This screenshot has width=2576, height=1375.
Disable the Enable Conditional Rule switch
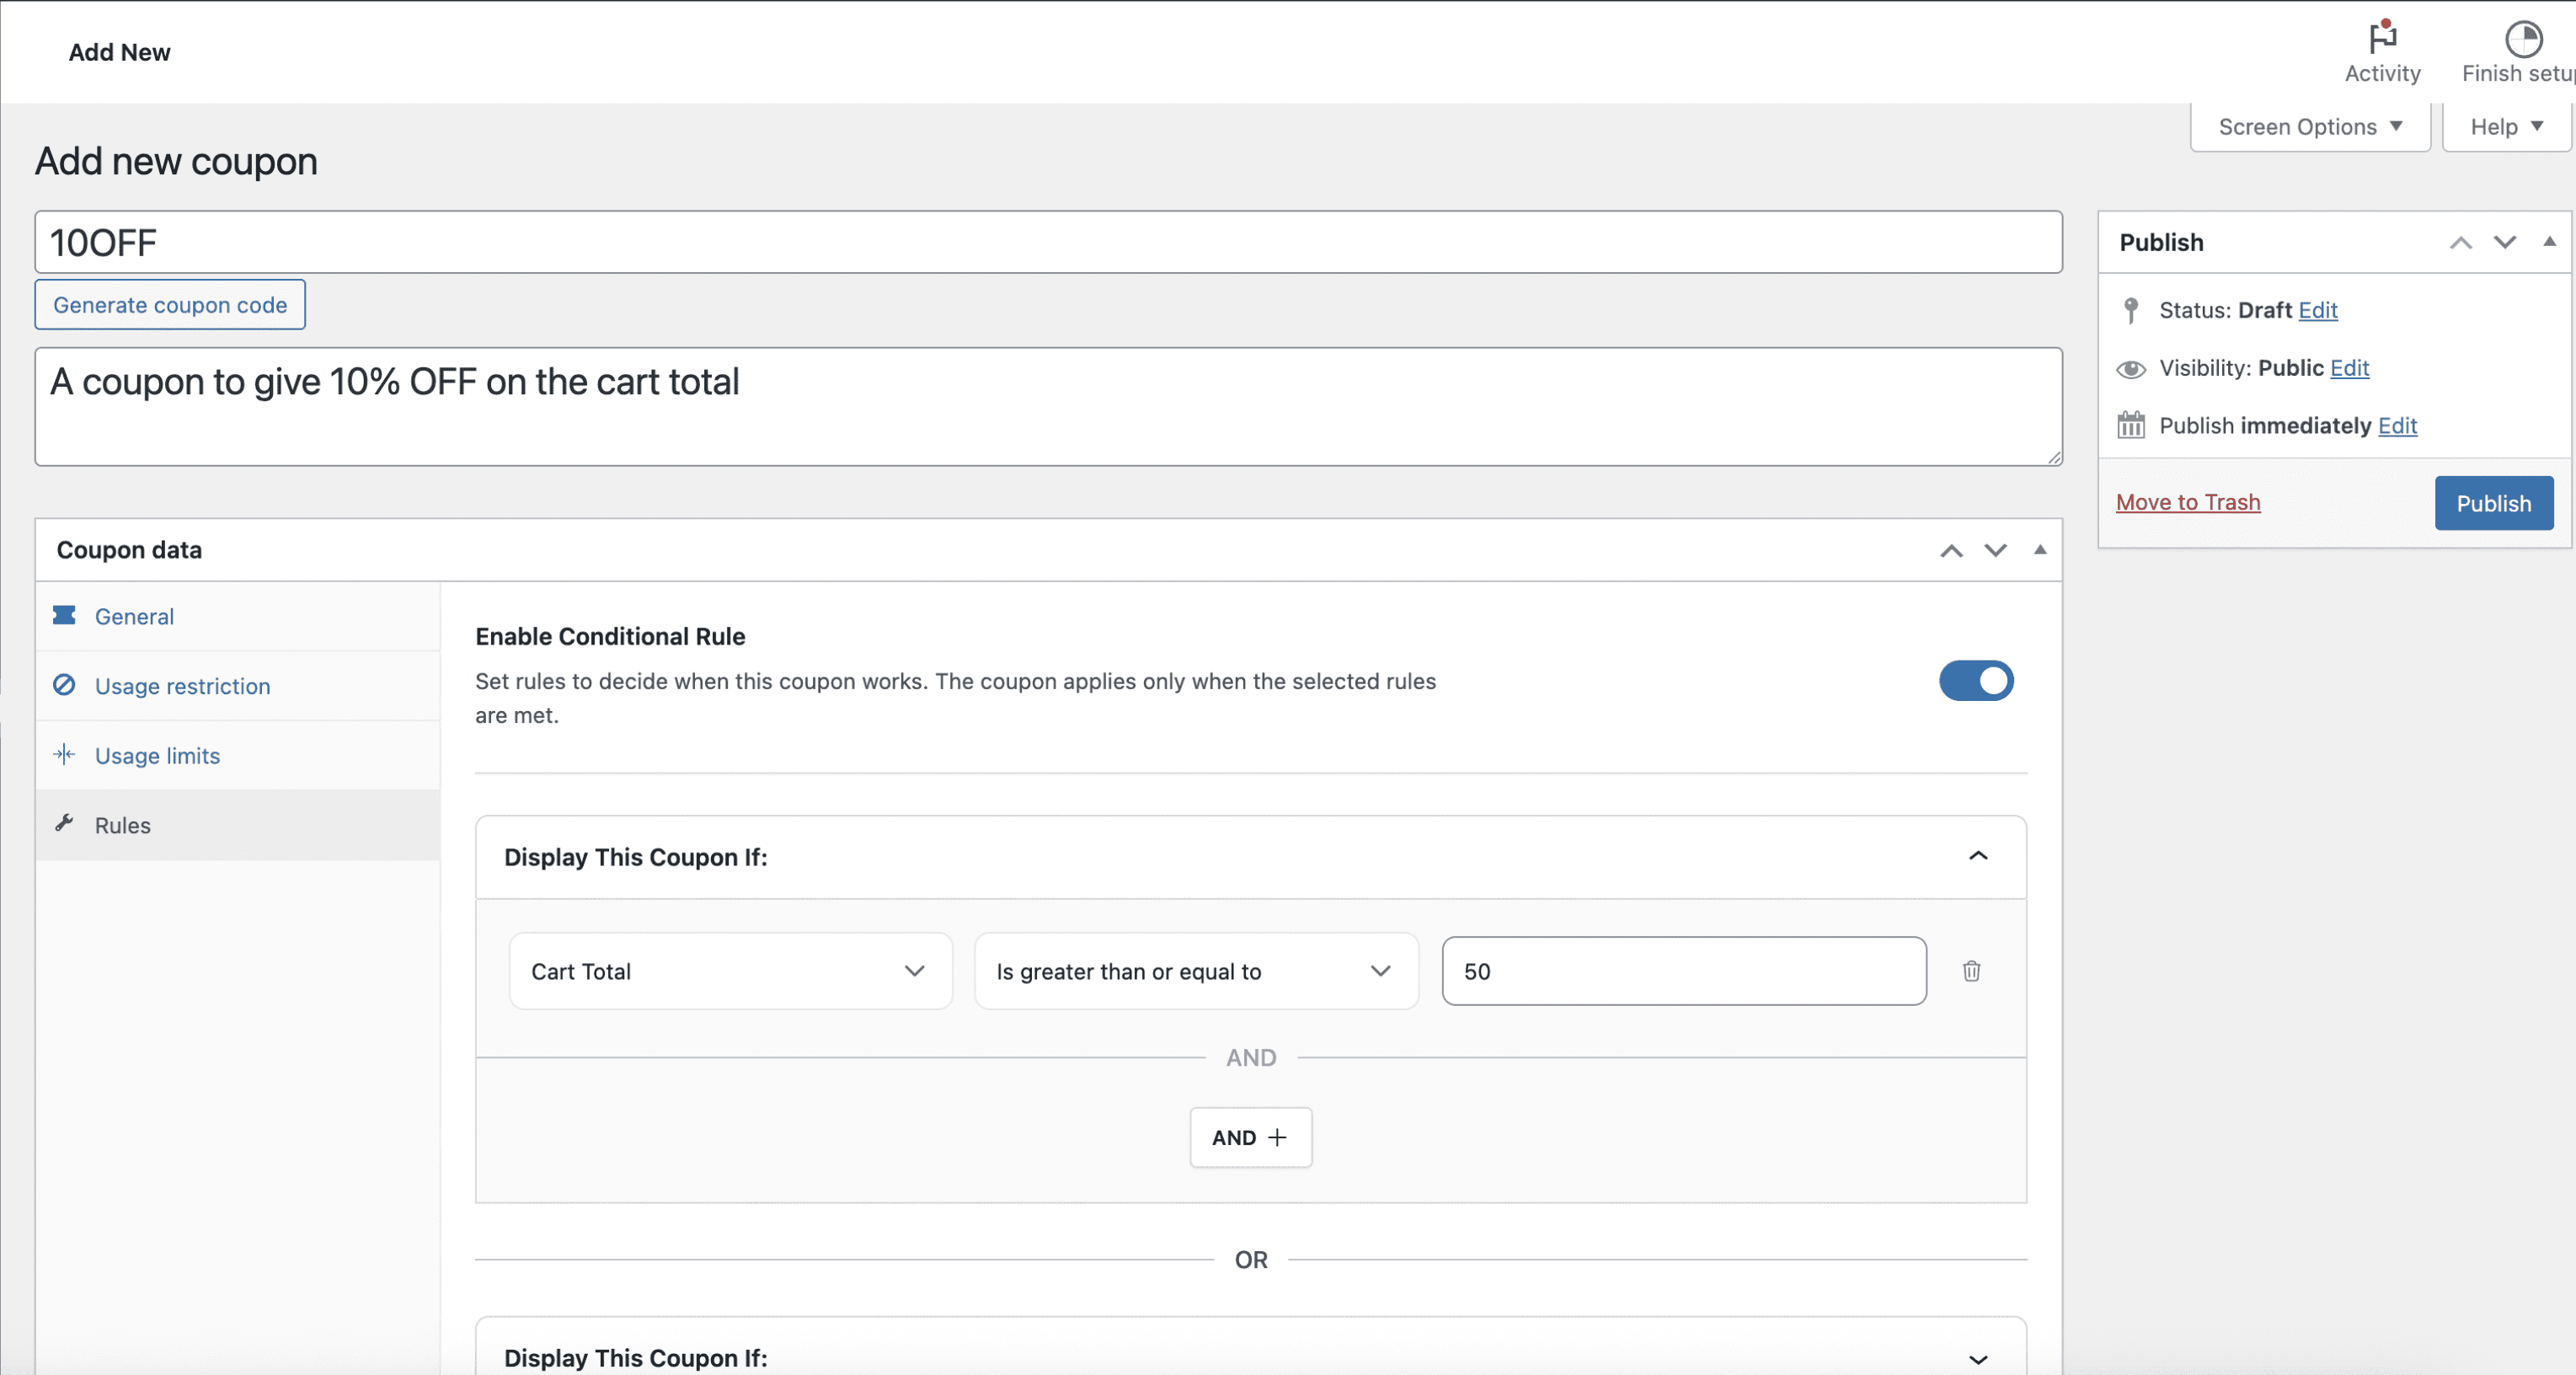[x=1976, y=681]
